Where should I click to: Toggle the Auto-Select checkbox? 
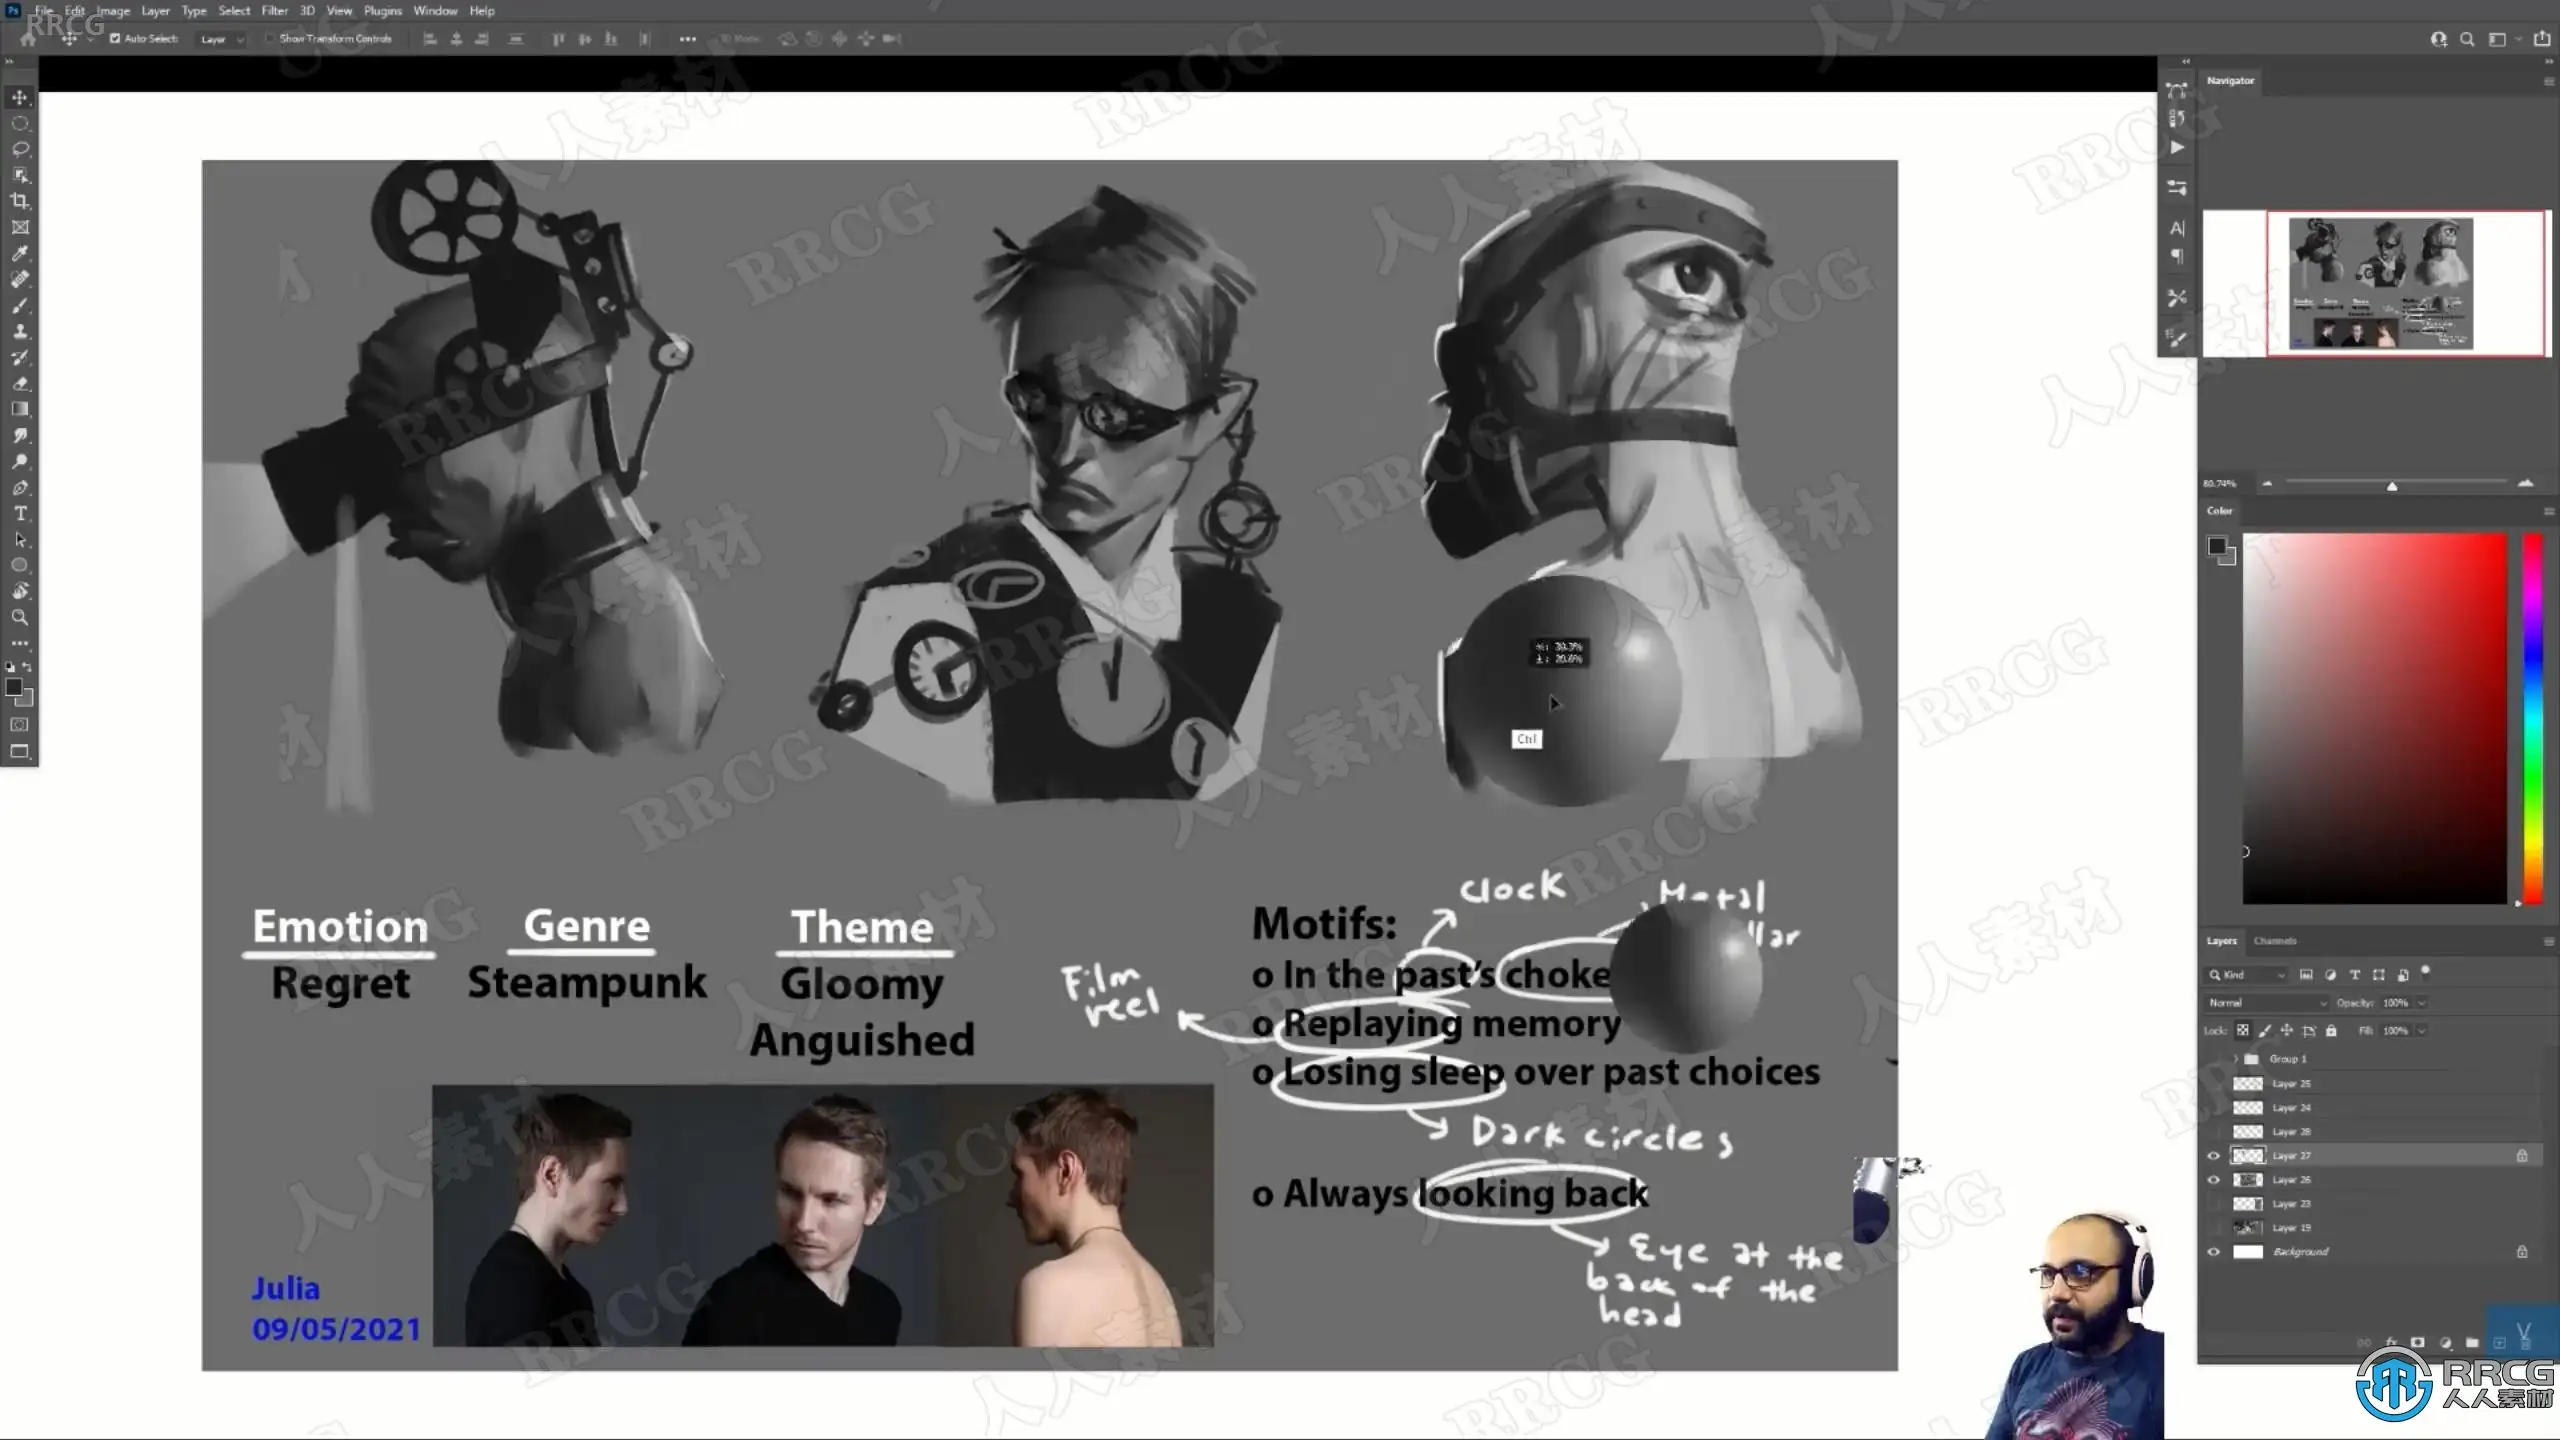[115, 39]
